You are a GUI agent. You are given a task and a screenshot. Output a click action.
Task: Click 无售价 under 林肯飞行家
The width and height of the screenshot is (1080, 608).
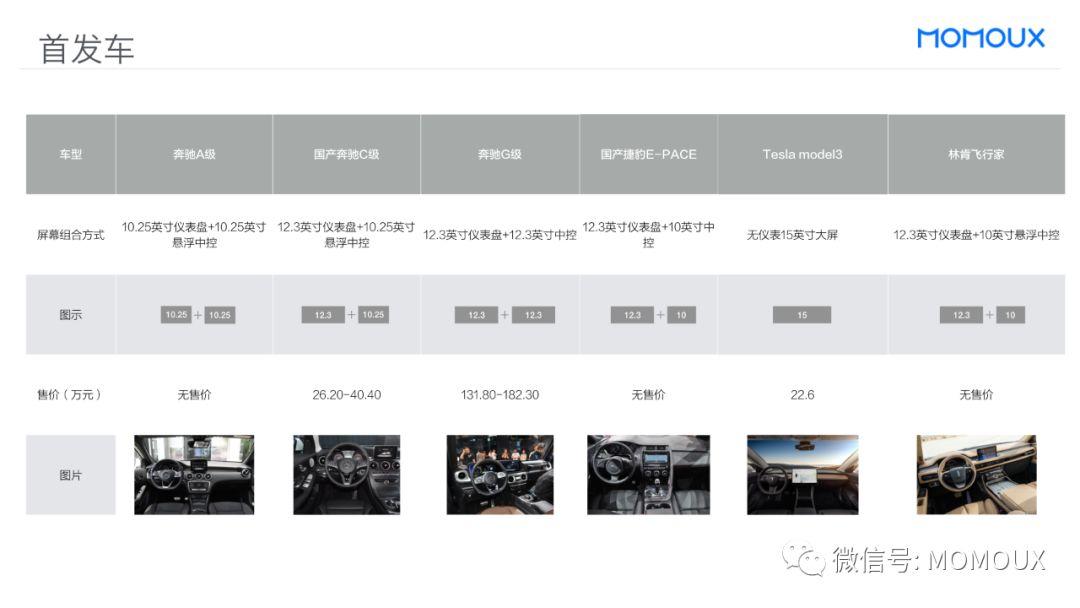(x=976, y=395)
